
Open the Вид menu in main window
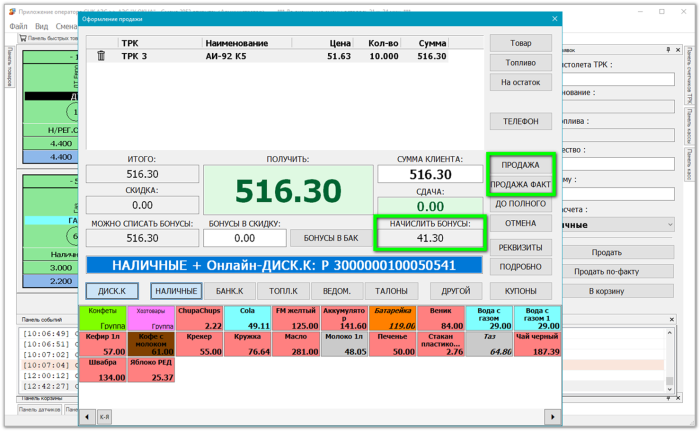[x=42, y=26]
